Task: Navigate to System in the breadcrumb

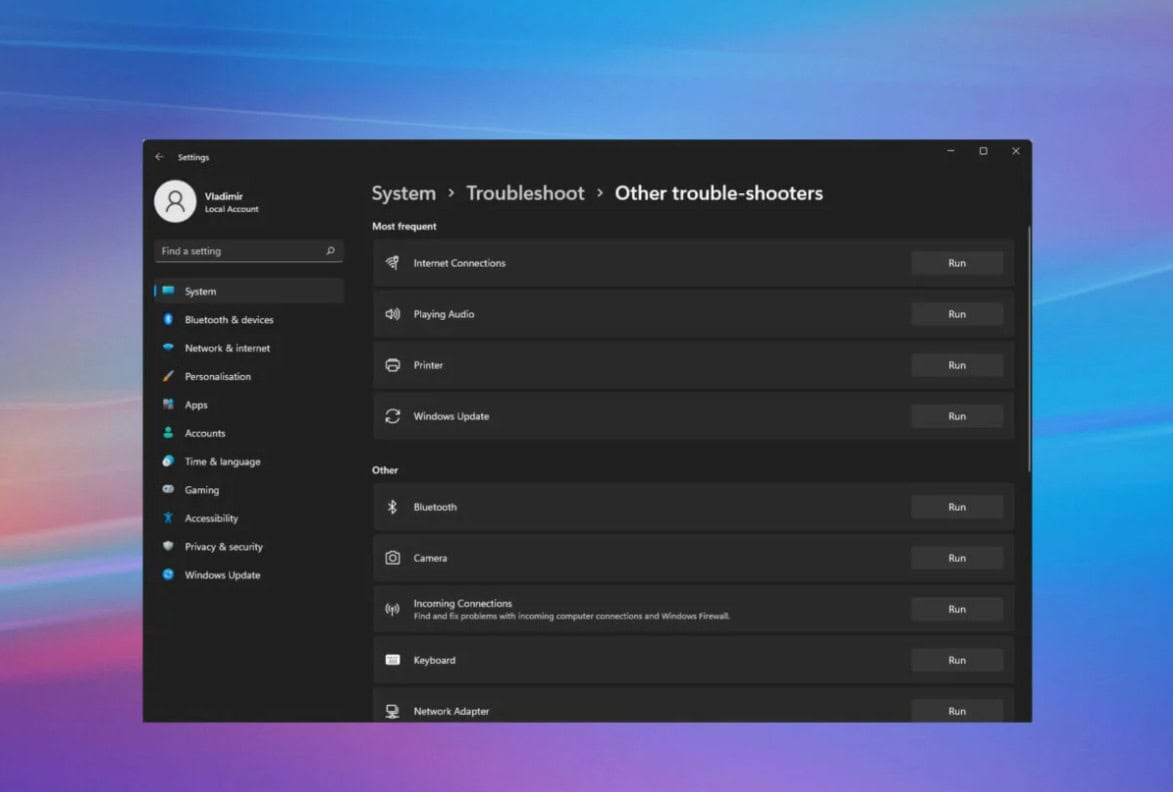Action: (x=404, y=193)
